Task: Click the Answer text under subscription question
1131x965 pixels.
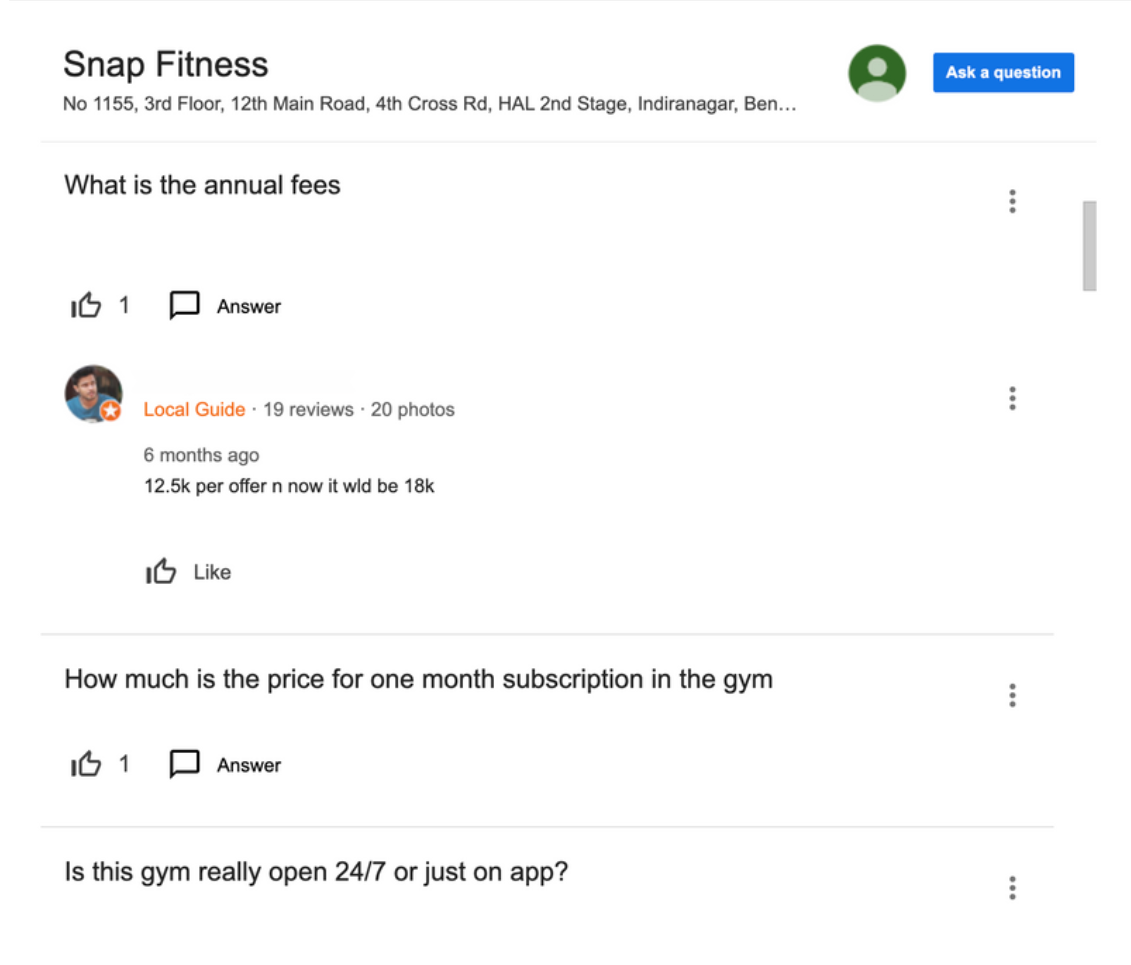Action: [249, 765]
